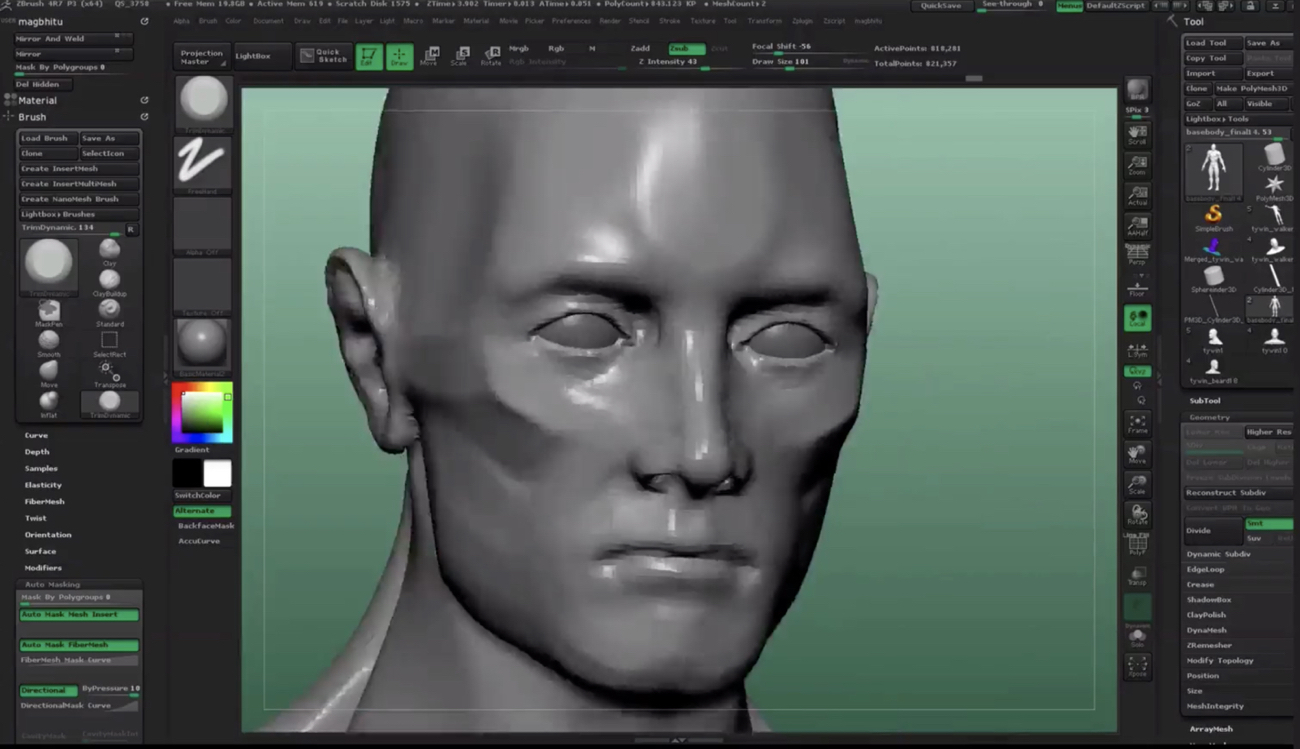Toggle Directional auto masking

[x=48, y=690]
